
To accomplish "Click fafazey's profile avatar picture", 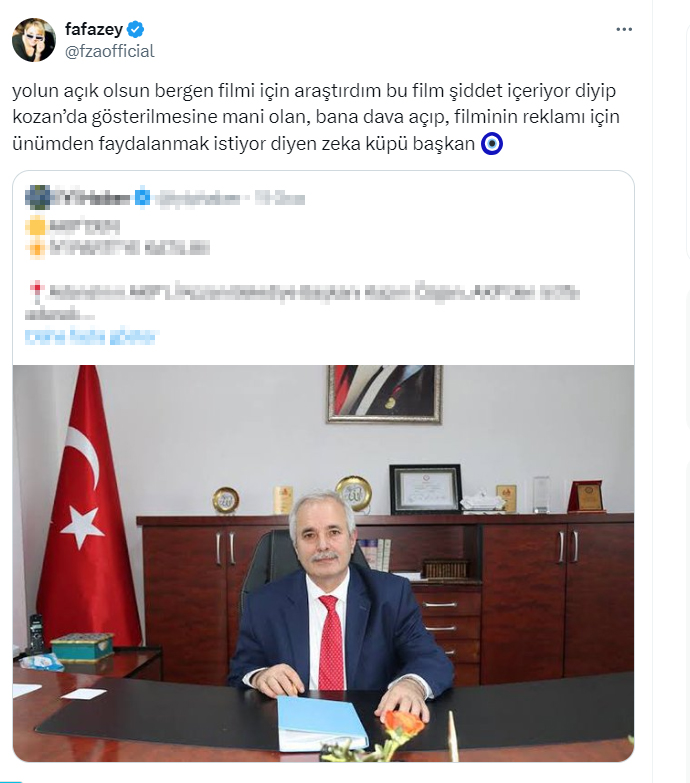I will (34, 40).
